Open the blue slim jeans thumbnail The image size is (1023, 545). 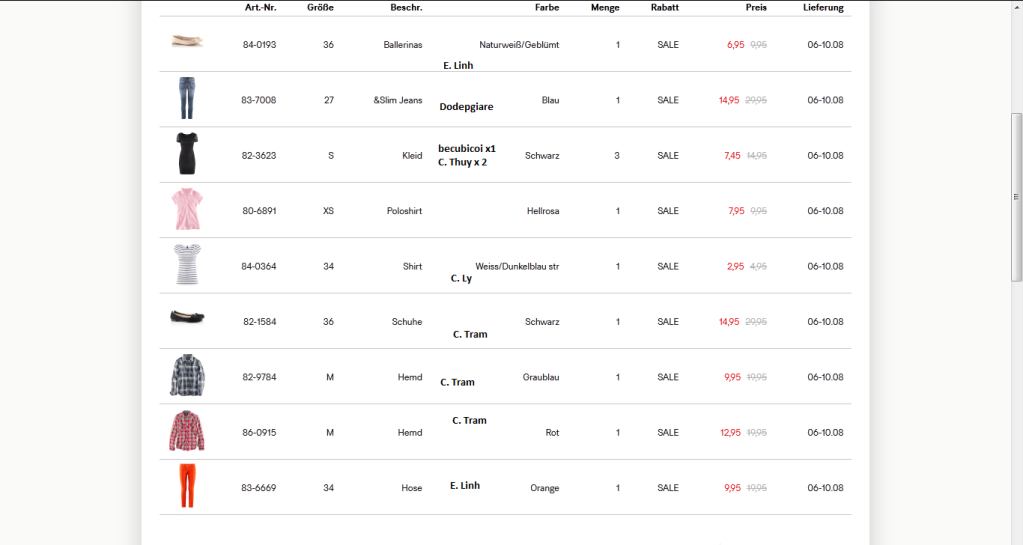click(187, 99)
